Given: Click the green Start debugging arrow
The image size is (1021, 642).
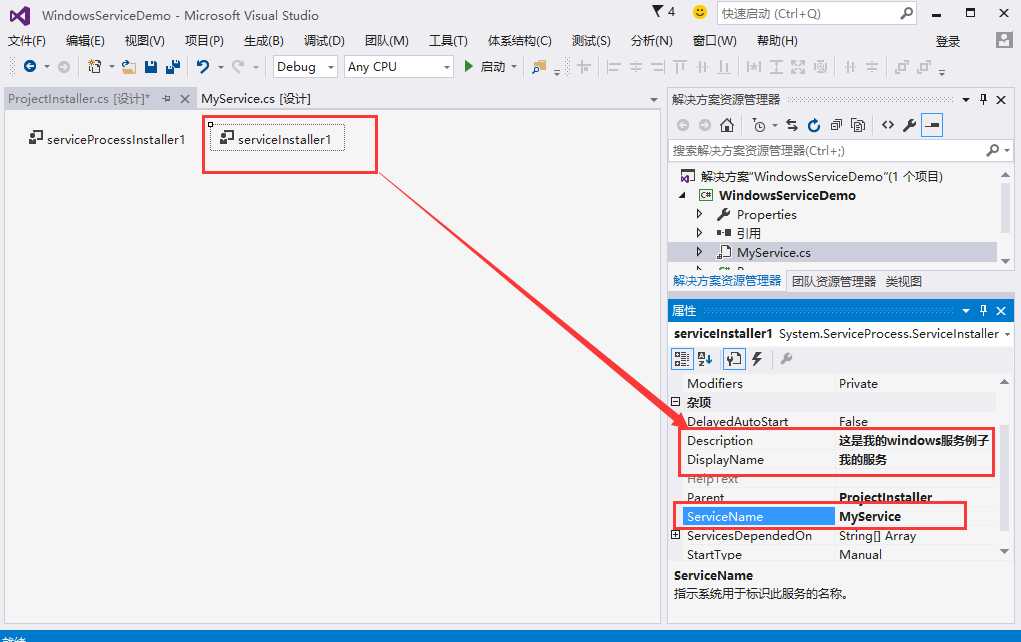Looking at the screenshot, I should tap(468, 66).
